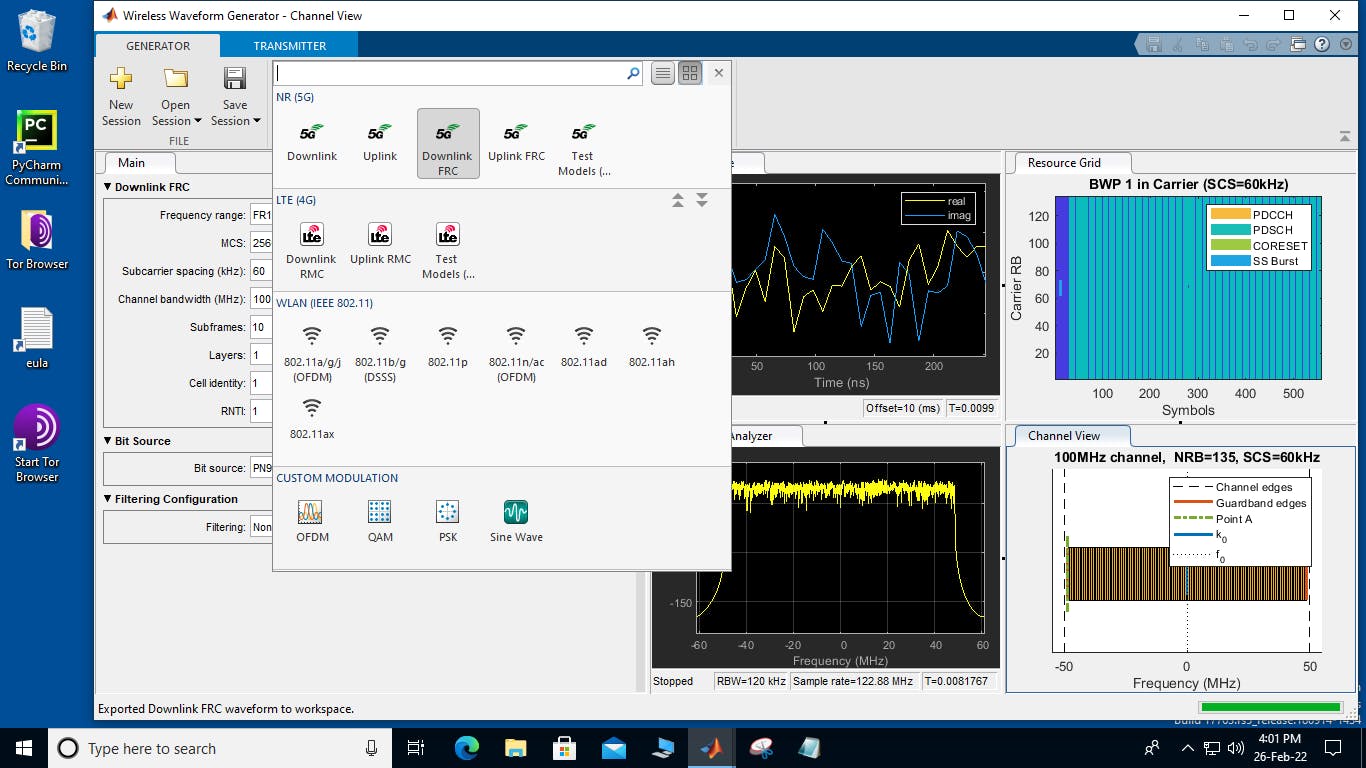
Task: Switch to the TRANSMITTER tab
Action: pyautogui.click(x=290, y=46)
